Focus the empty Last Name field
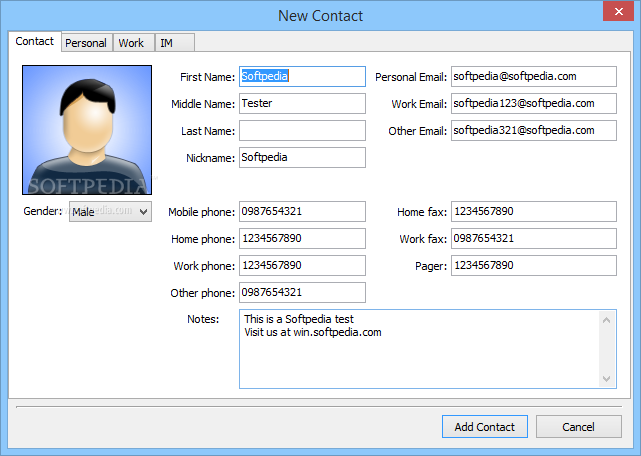This screenshot has height=456, width=641. pos(303,130)
